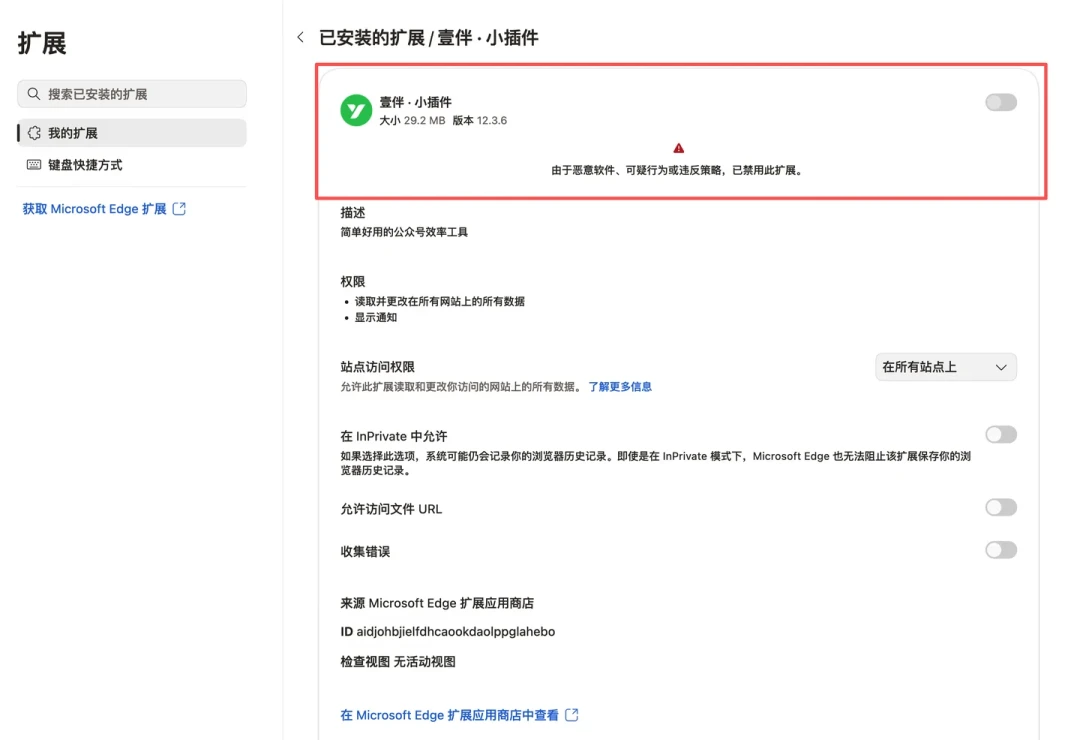
Task: Click the 简单好用的公众号效率工具 description
Action: pyautogui.click(x=404, y=232)
